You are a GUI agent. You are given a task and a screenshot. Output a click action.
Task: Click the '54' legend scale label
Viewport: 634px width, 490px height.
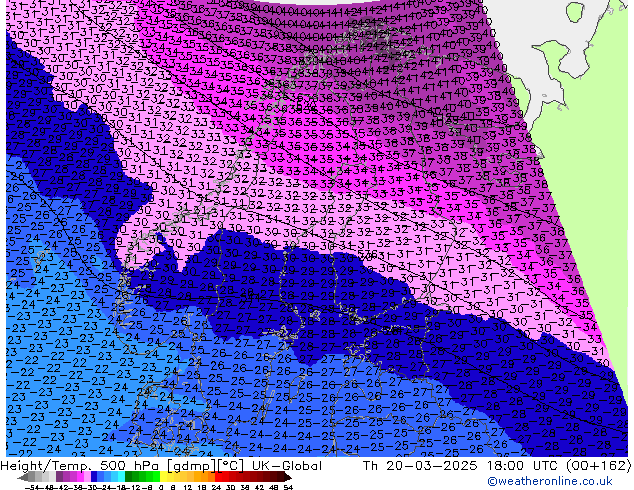288,487
